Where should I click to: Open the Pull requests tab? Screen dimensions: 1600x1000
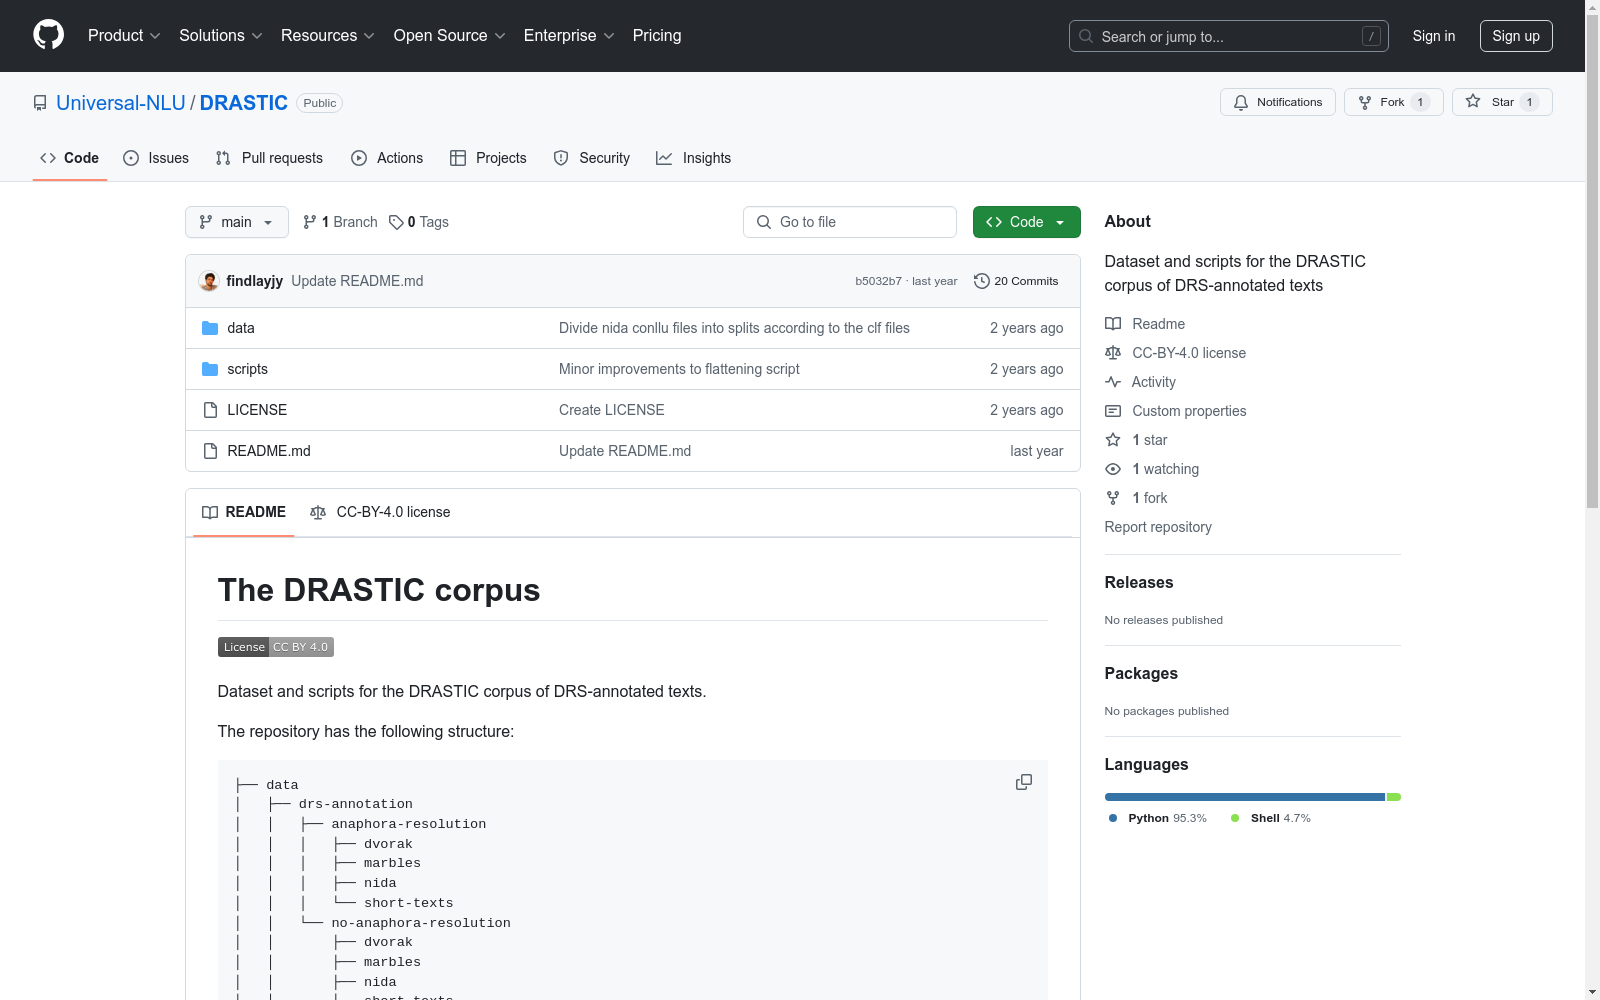point(269,158)
